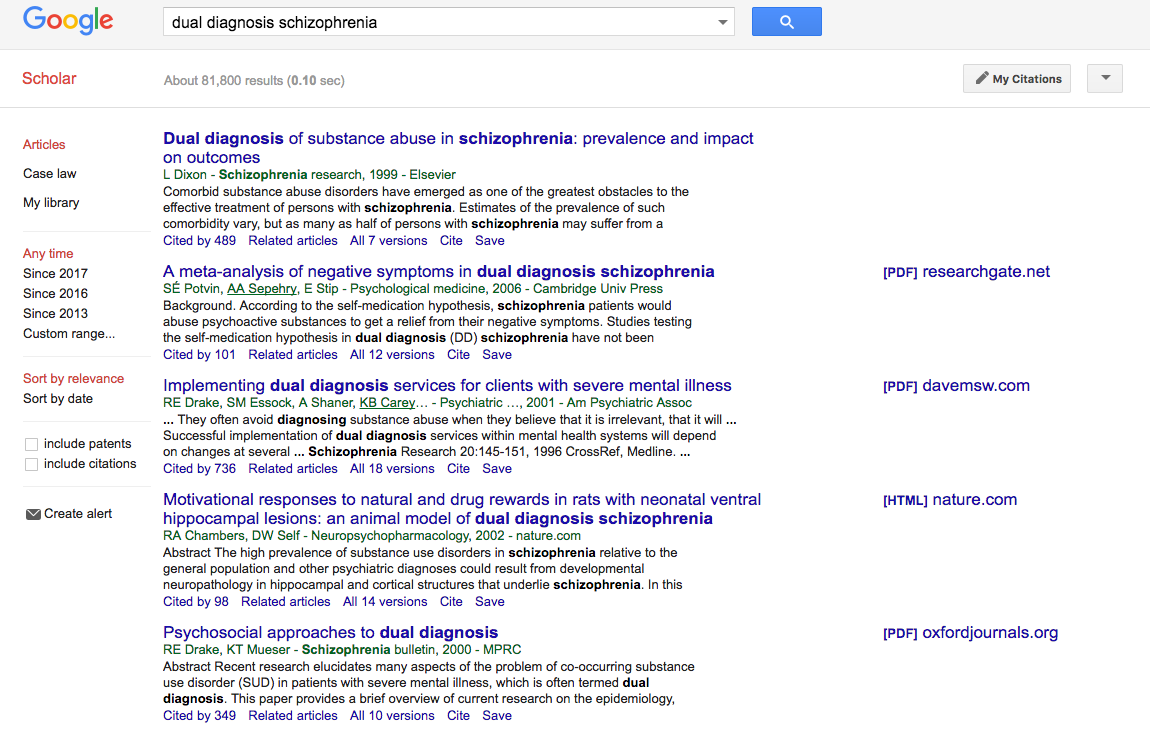Open My Citations with the pencil icon
This screenshot has width=1150, height=734.
(x=1016, y=79)
